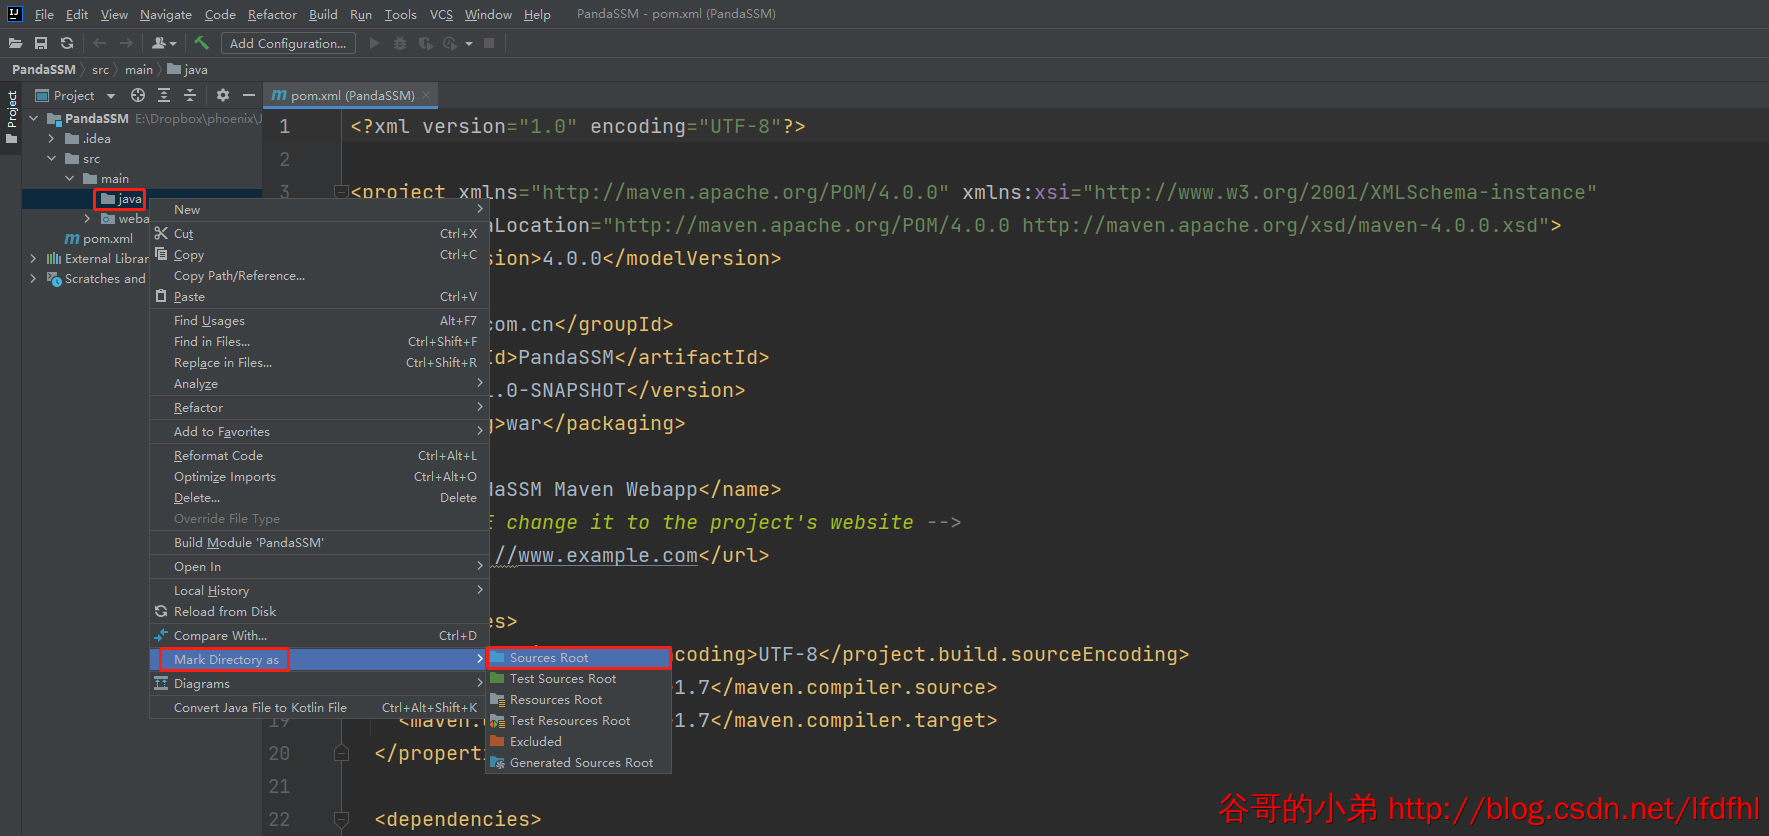Click the Sources Root blue folder icon
Image resolution: width=1769 pixels, height=836 pixels.
[497, 657]
